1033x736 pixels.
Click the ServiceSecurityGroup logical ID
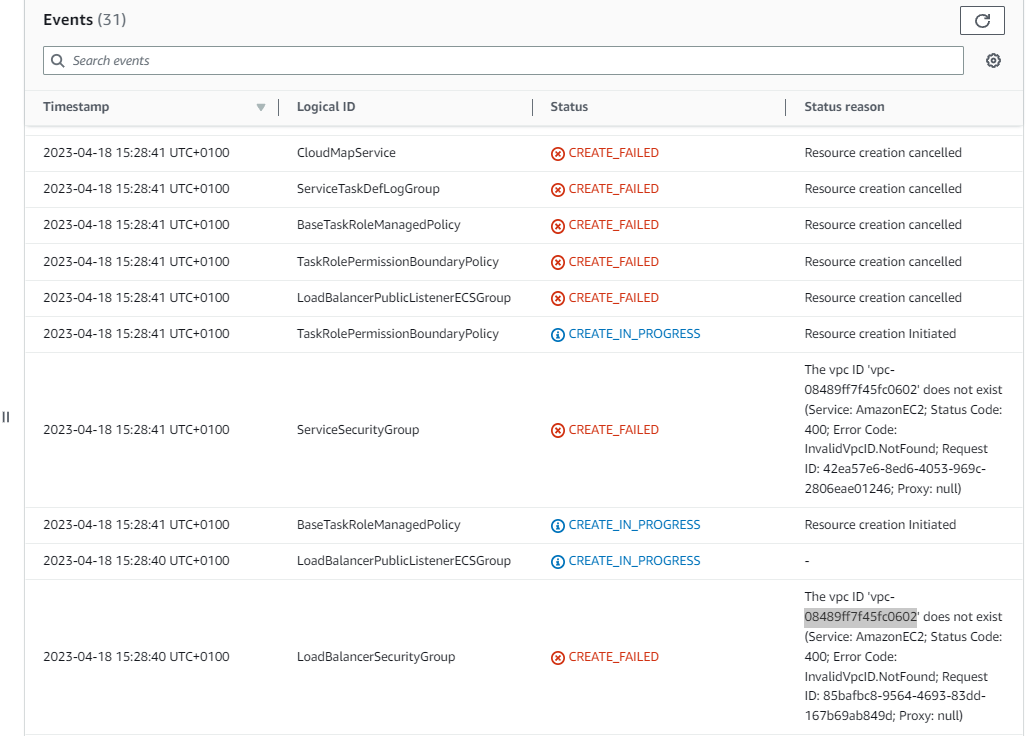point(357,429)
